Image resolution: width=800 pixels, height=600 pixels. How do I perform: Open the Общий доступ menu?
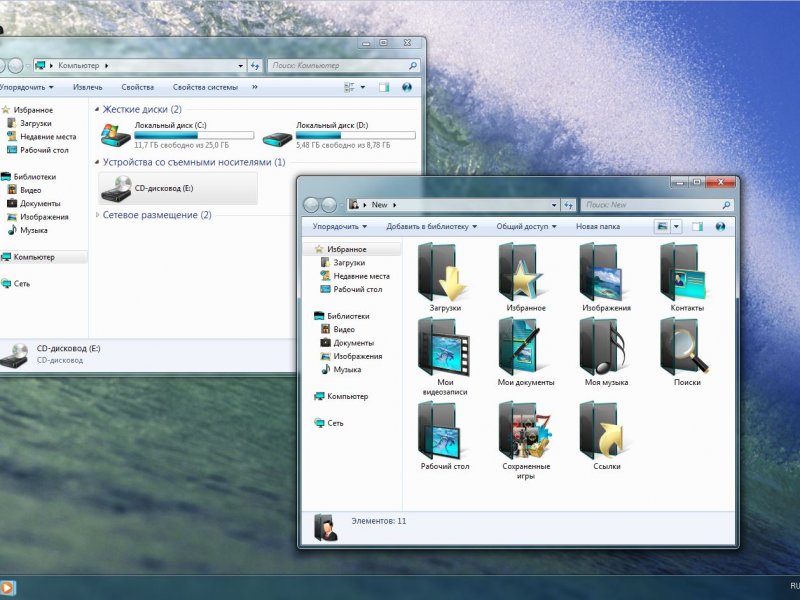(x=526, y=227)
